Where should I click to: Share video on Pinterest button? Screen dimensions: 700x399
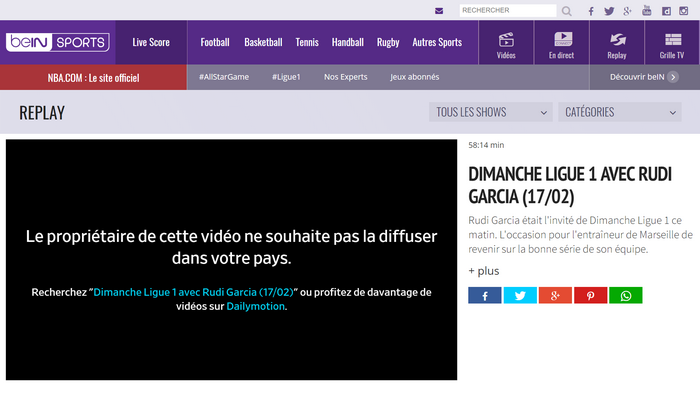590,295
